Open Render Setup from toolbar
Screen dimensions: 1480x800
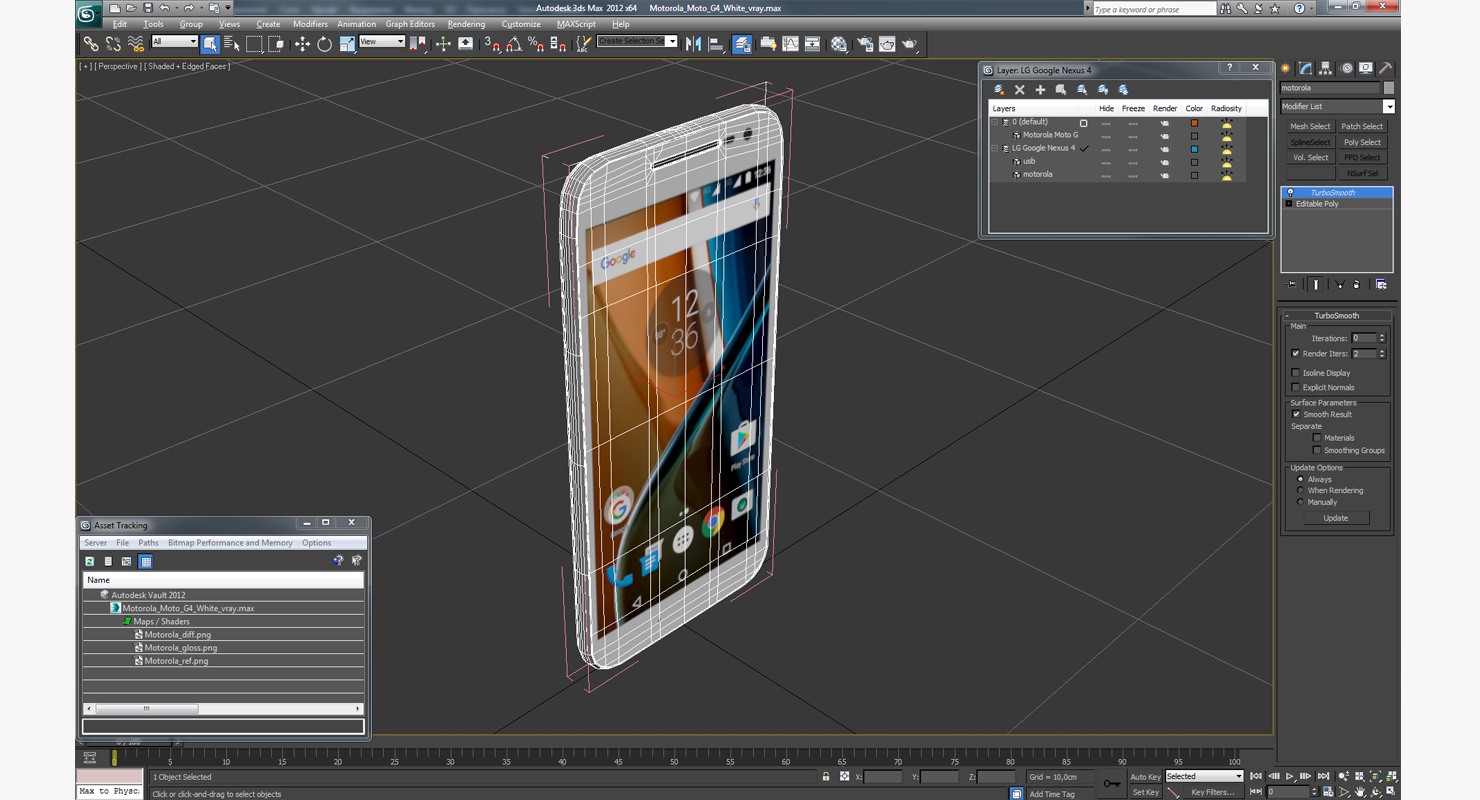pos(864,44)
